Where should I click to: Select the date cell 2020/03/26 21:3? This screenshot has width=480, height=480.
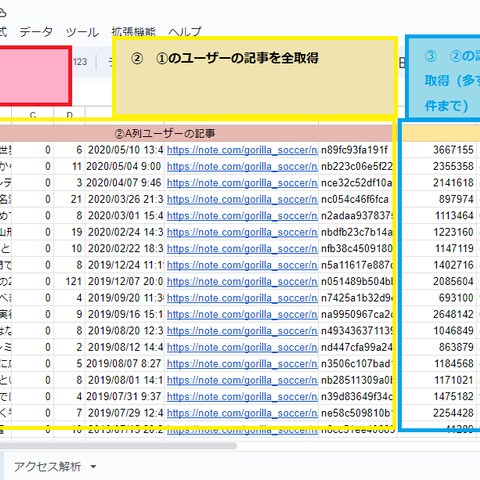pos(125,199)
